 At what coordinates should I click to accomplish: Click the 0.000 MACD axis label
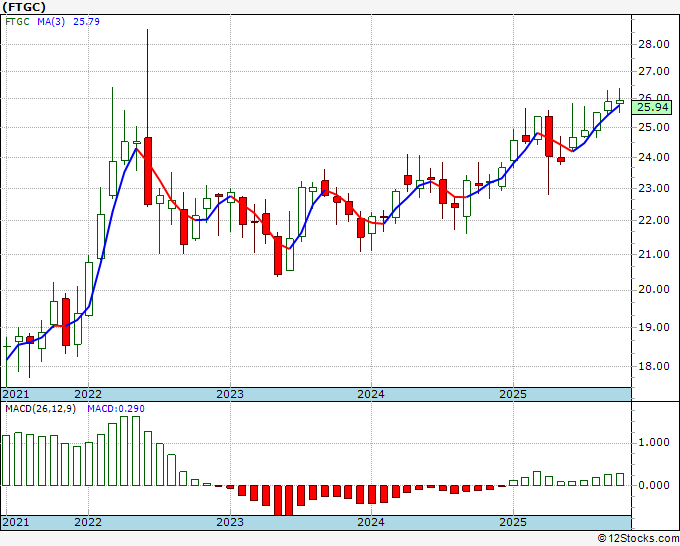click(x=654, y=485)
